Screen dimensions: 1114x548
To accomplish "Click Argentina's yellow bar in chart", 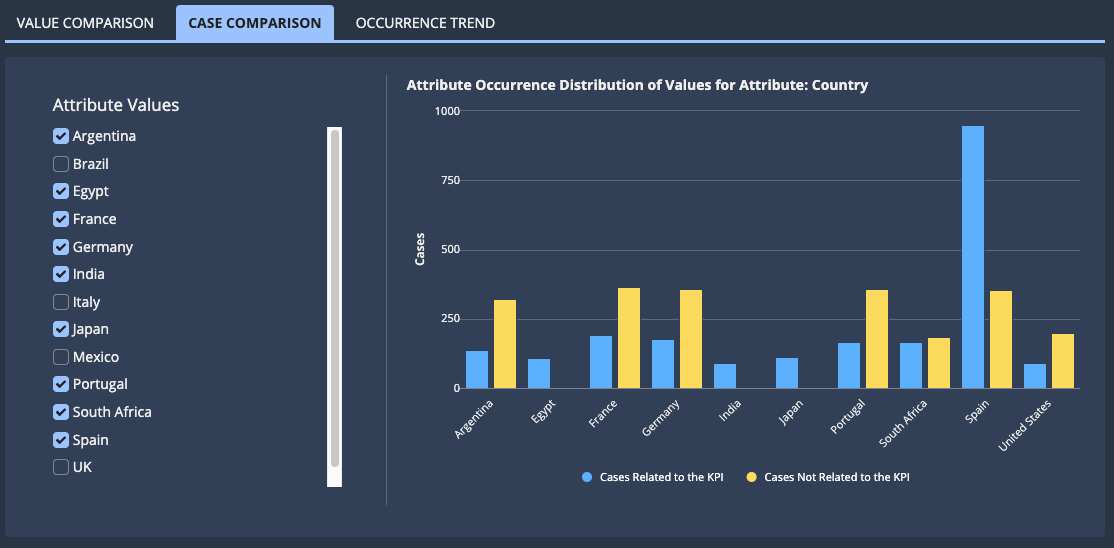I will (x=505, y=344).
